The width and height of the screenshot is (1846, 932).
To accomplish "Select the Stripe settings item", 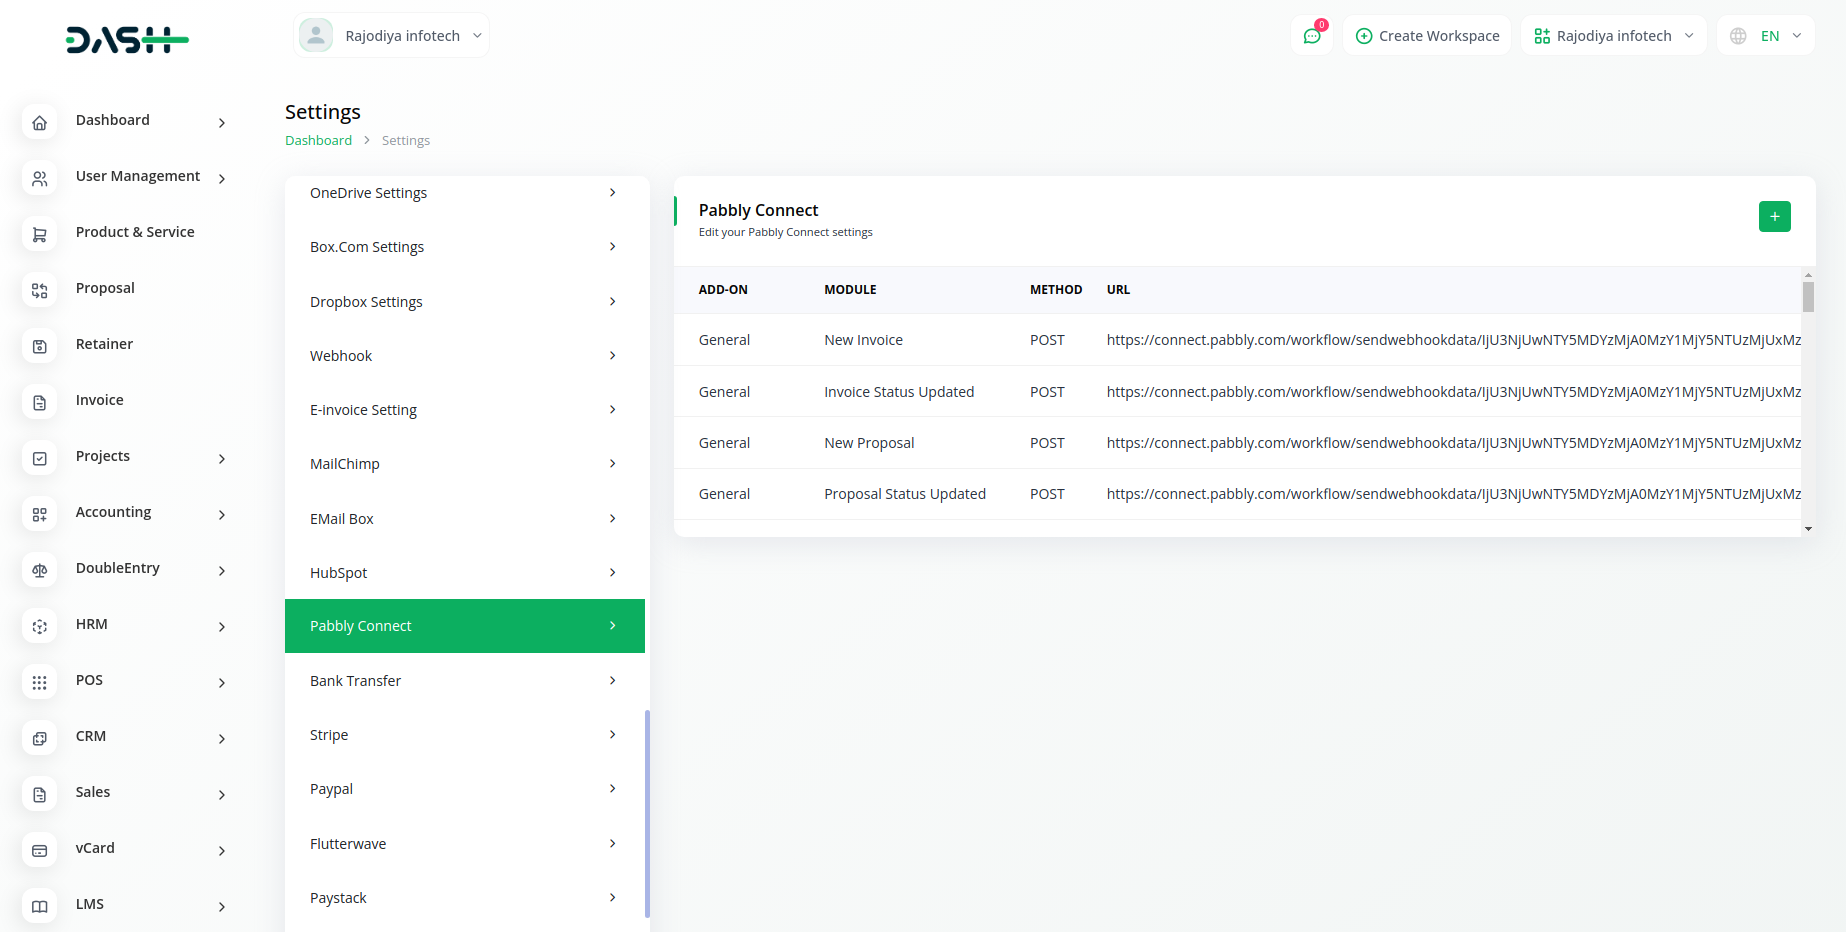I will point(464,735).
